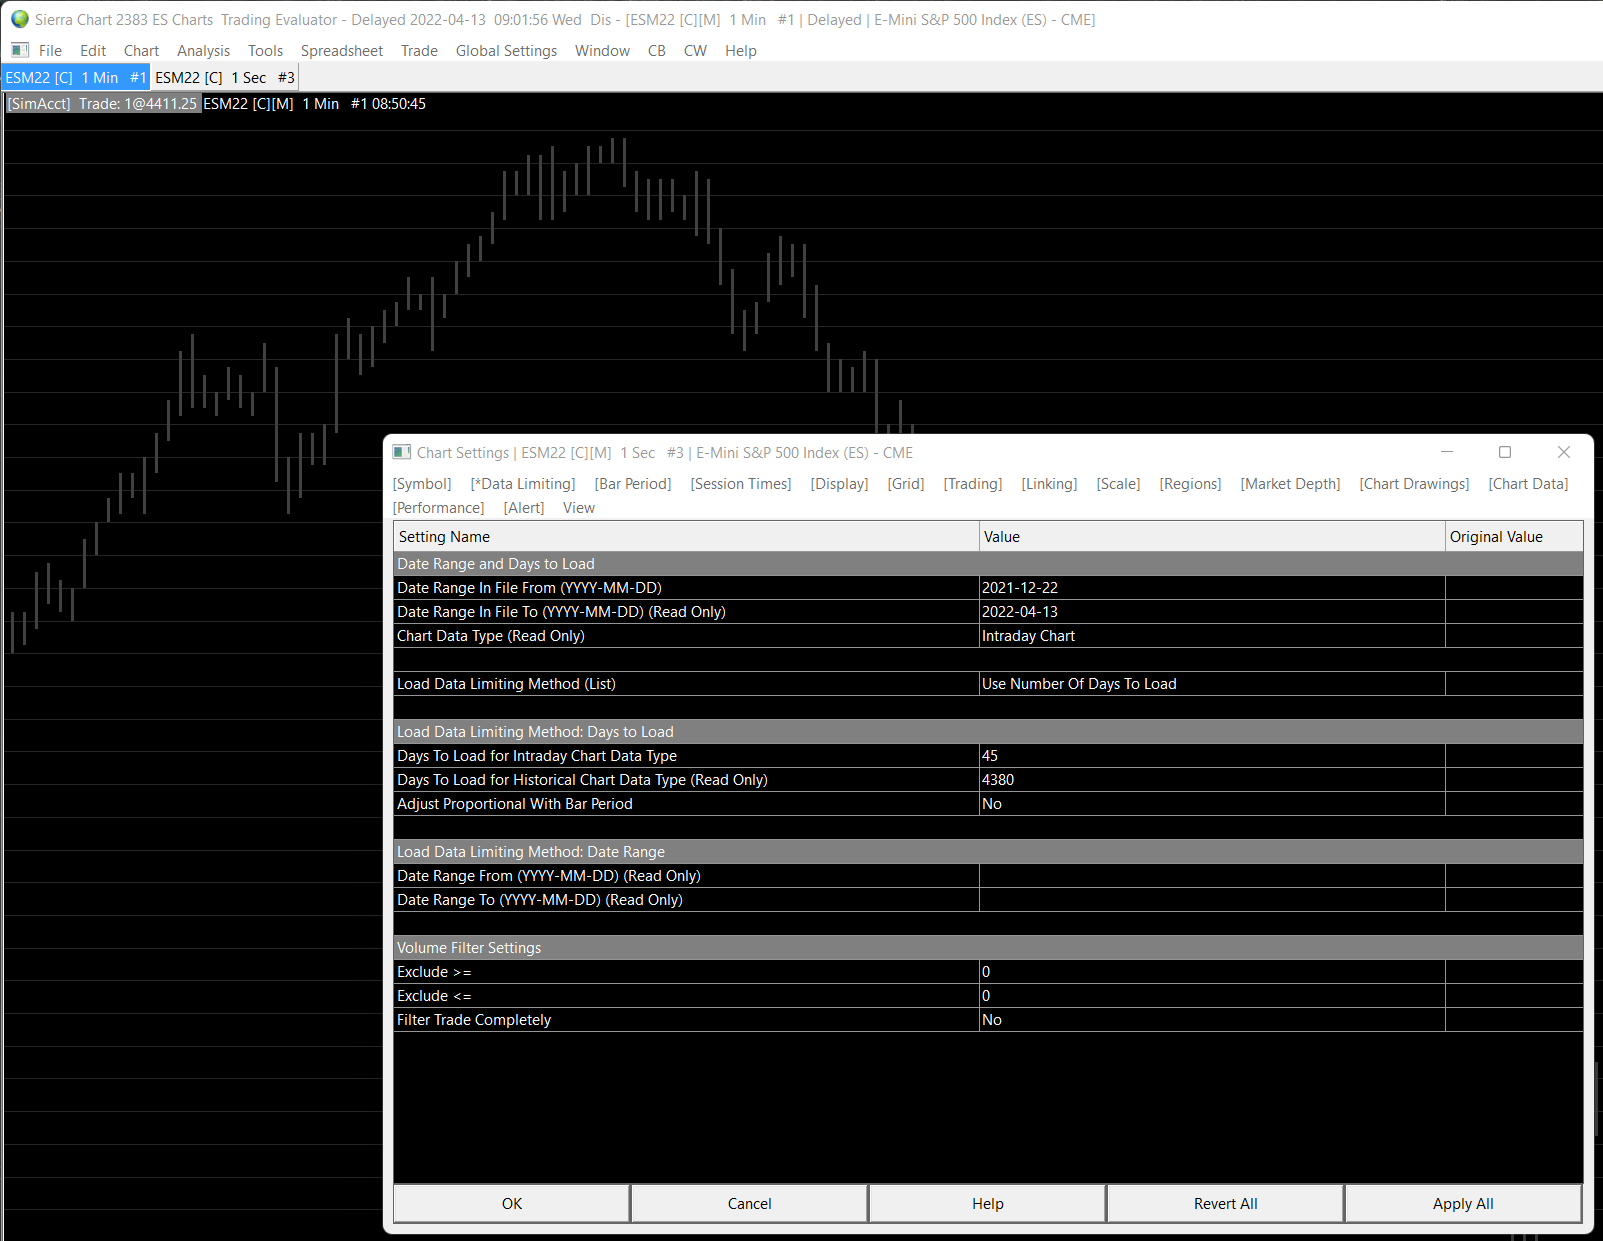Switch to the ESM22 1 Sec #3 chart tab

(x=225, y=77)
